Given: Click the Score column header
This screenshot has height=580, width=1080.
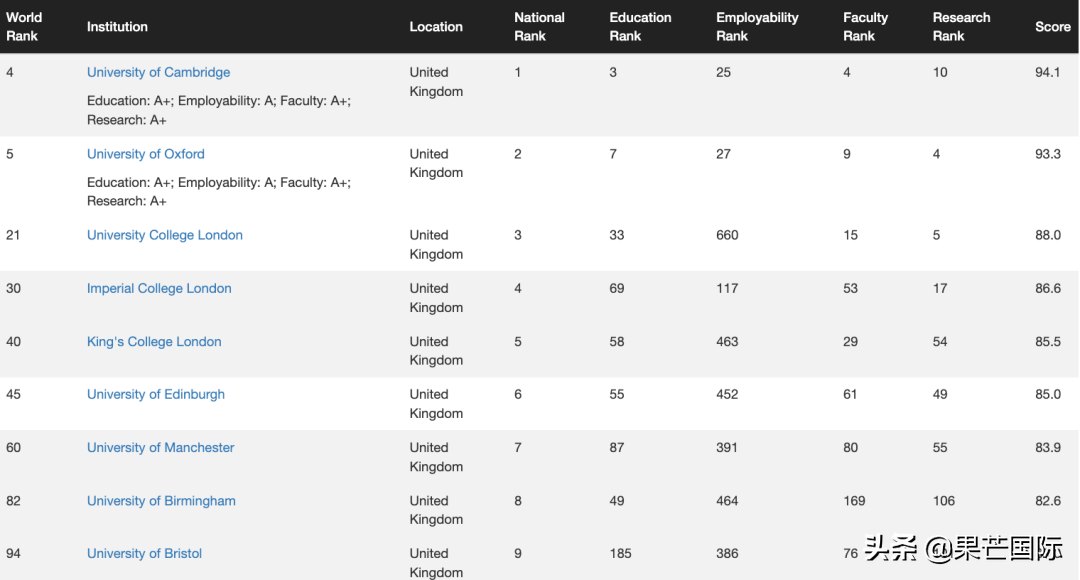Looking at the screenshot, I should click(1052, 27).
